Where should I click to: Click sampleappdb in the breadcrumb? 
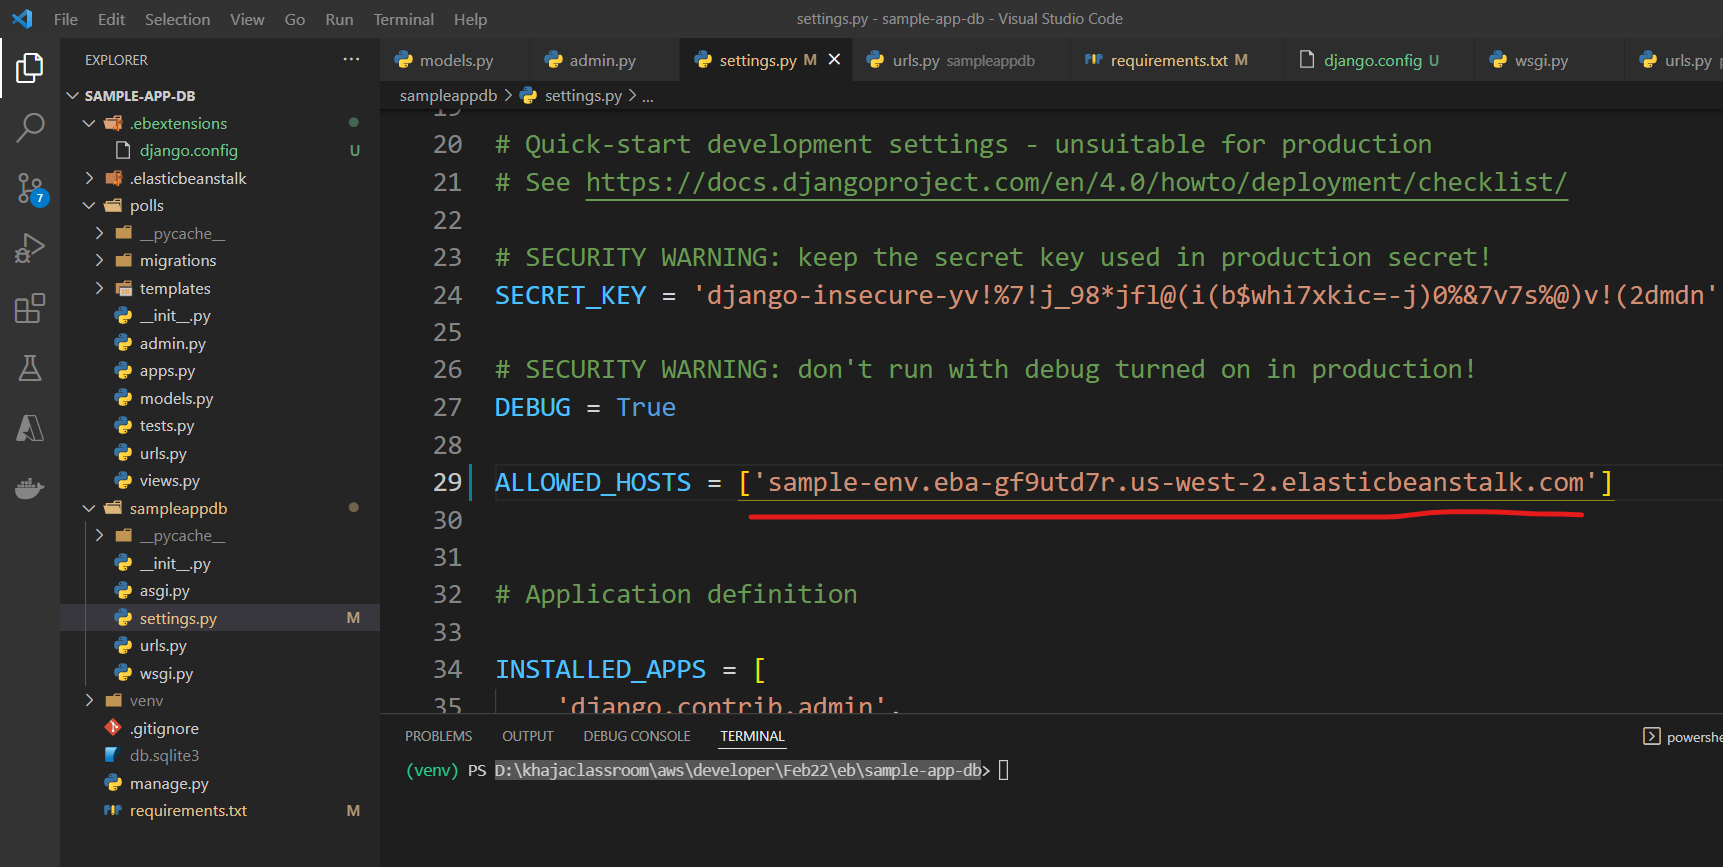[x=448, y=95]
